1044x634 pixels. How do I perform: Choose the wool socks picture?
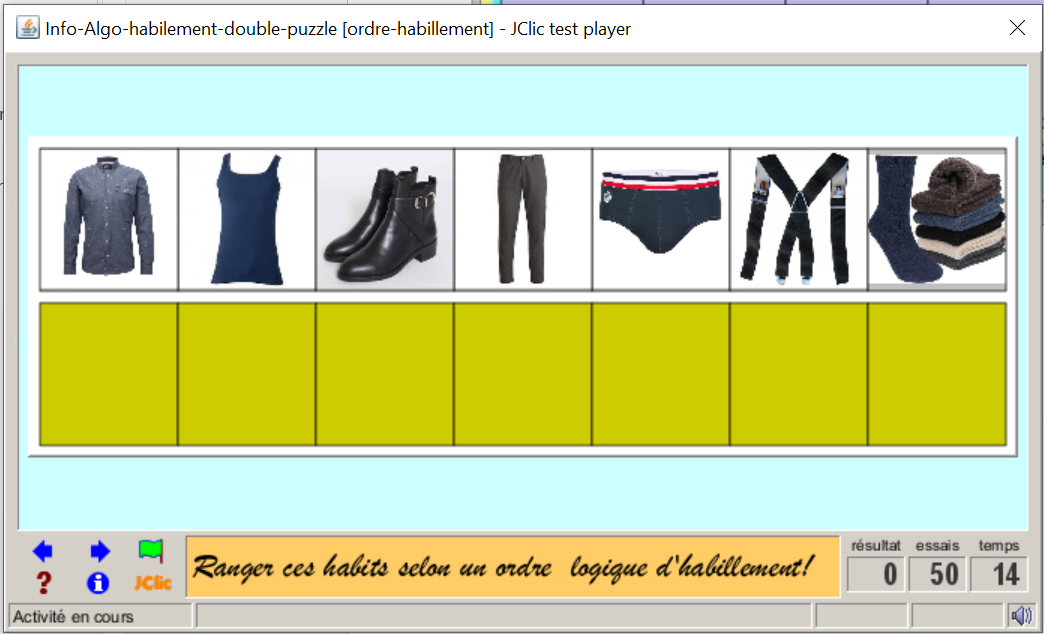(x=937, y=219)
